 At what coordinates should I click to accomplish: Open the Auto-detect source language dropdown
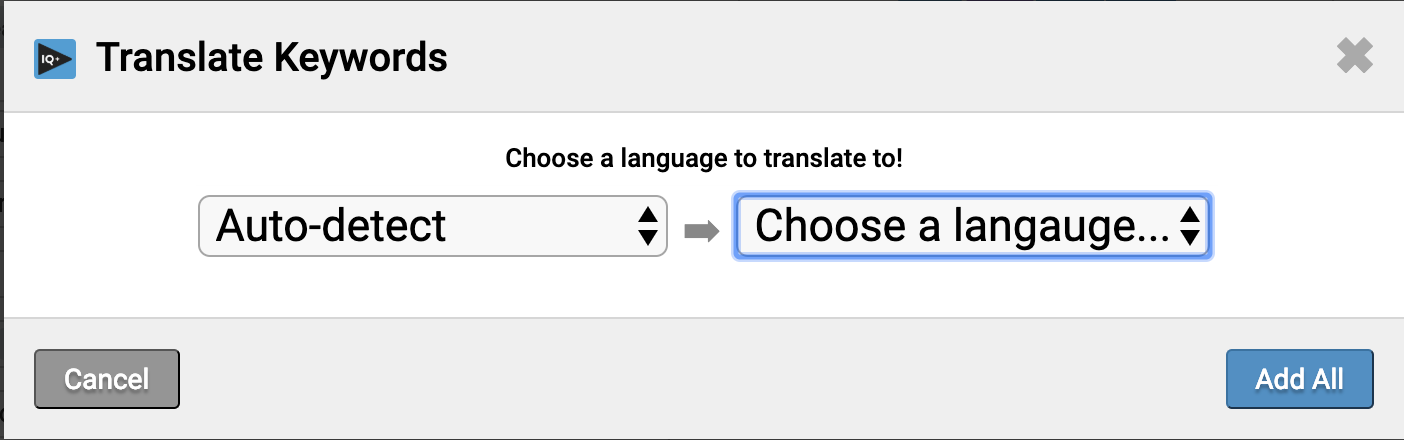point(433,226)
